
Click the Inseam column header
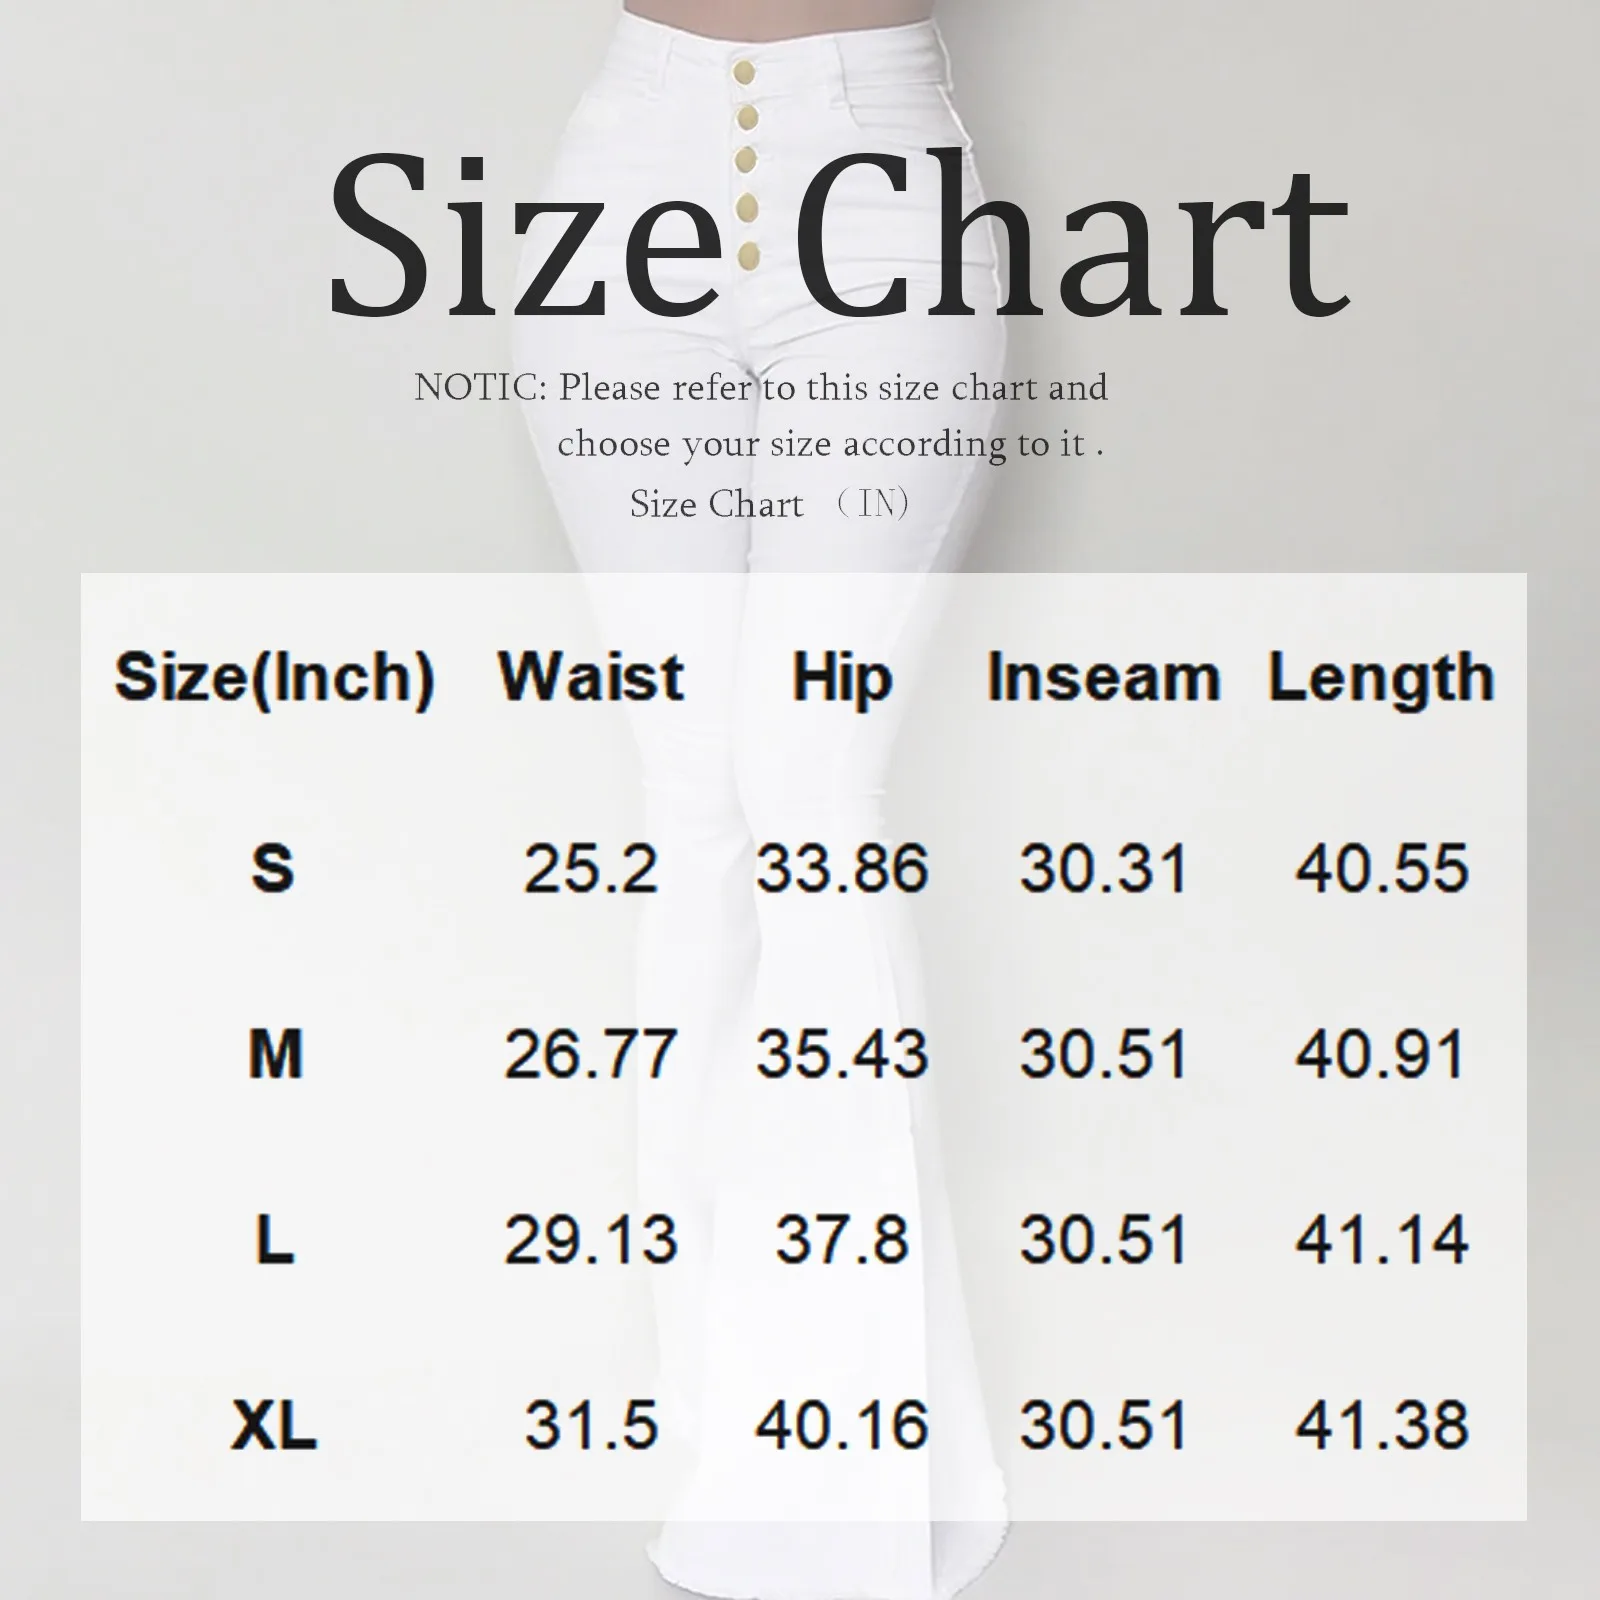coord(1104,677)
